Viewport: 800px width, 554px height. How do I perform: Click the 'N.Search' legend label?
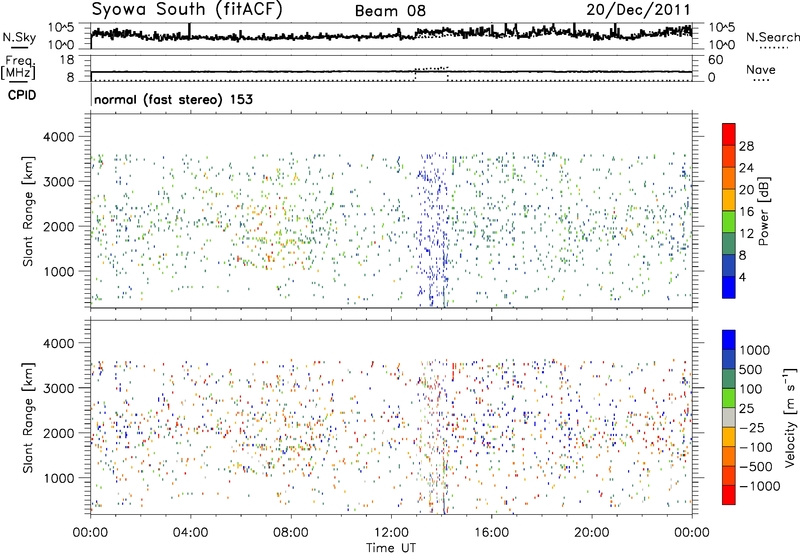click(772, 37)
